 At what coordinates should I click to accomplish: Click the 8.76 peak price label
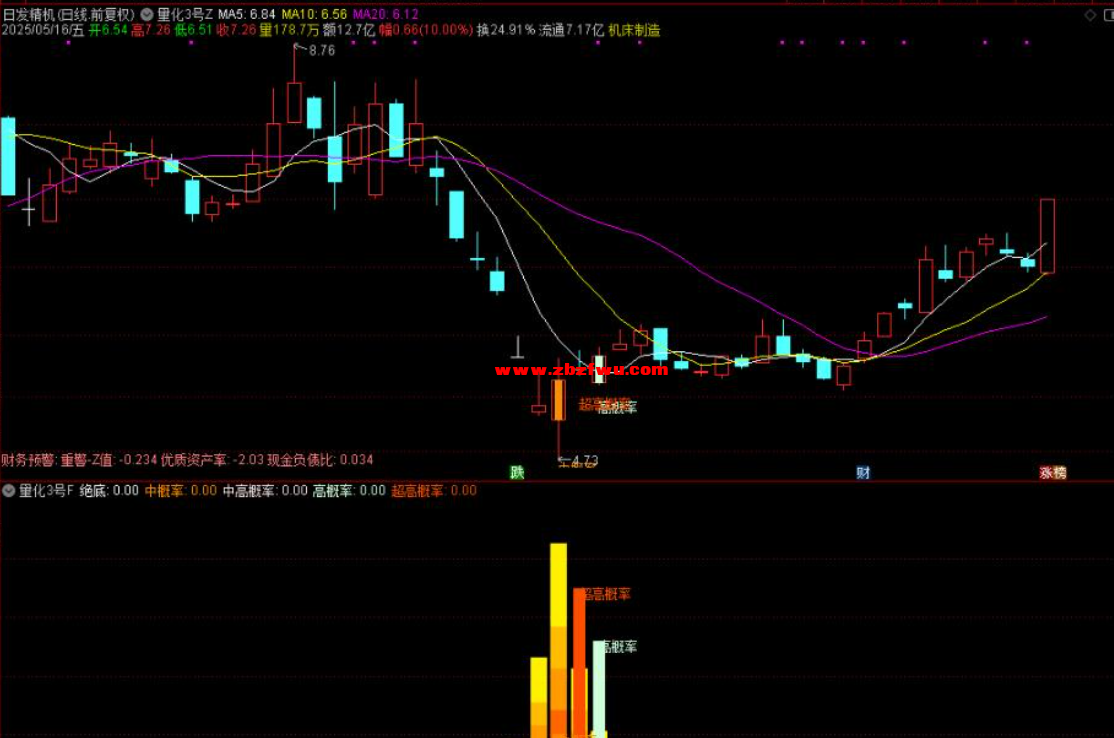[x=322, y=50]
